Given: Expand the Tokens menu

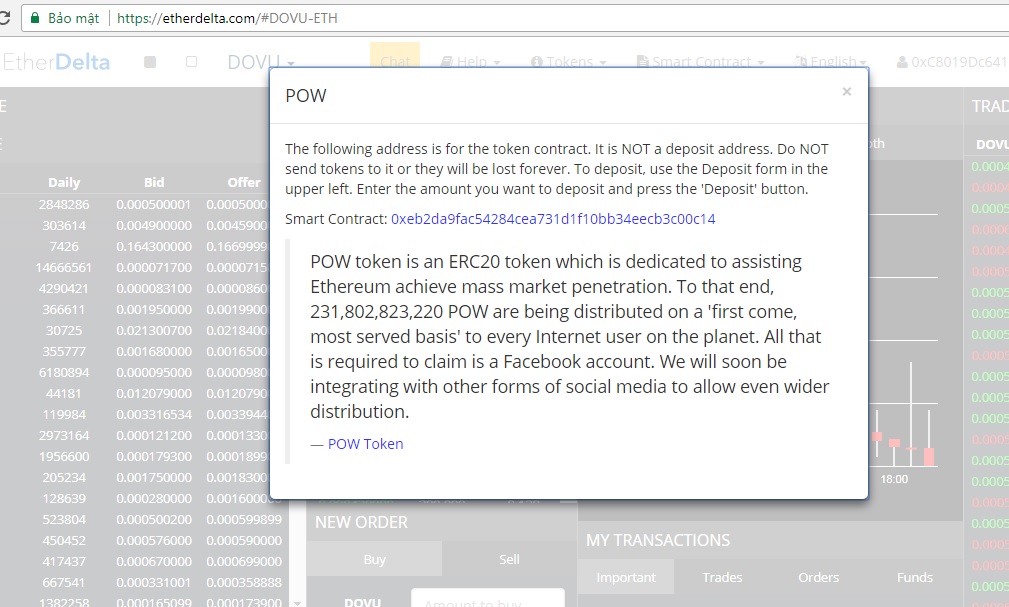Looking at the screenshot, I should [569, 62].
